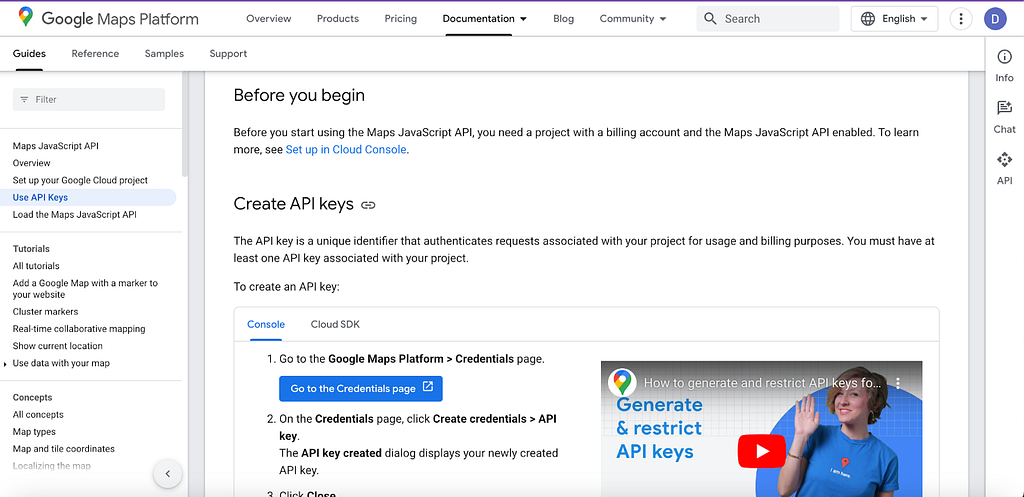Open Show current location tutorial

pyautogui.click(x=57, y=345)
